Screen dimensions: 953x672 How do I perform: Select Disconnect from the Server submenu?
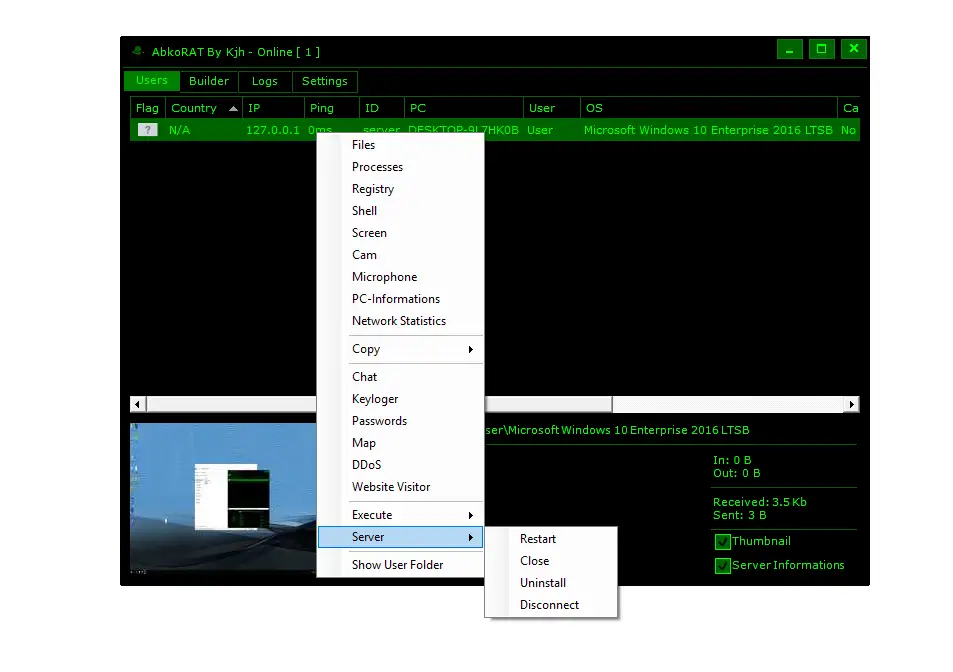(x=549, y=604)
